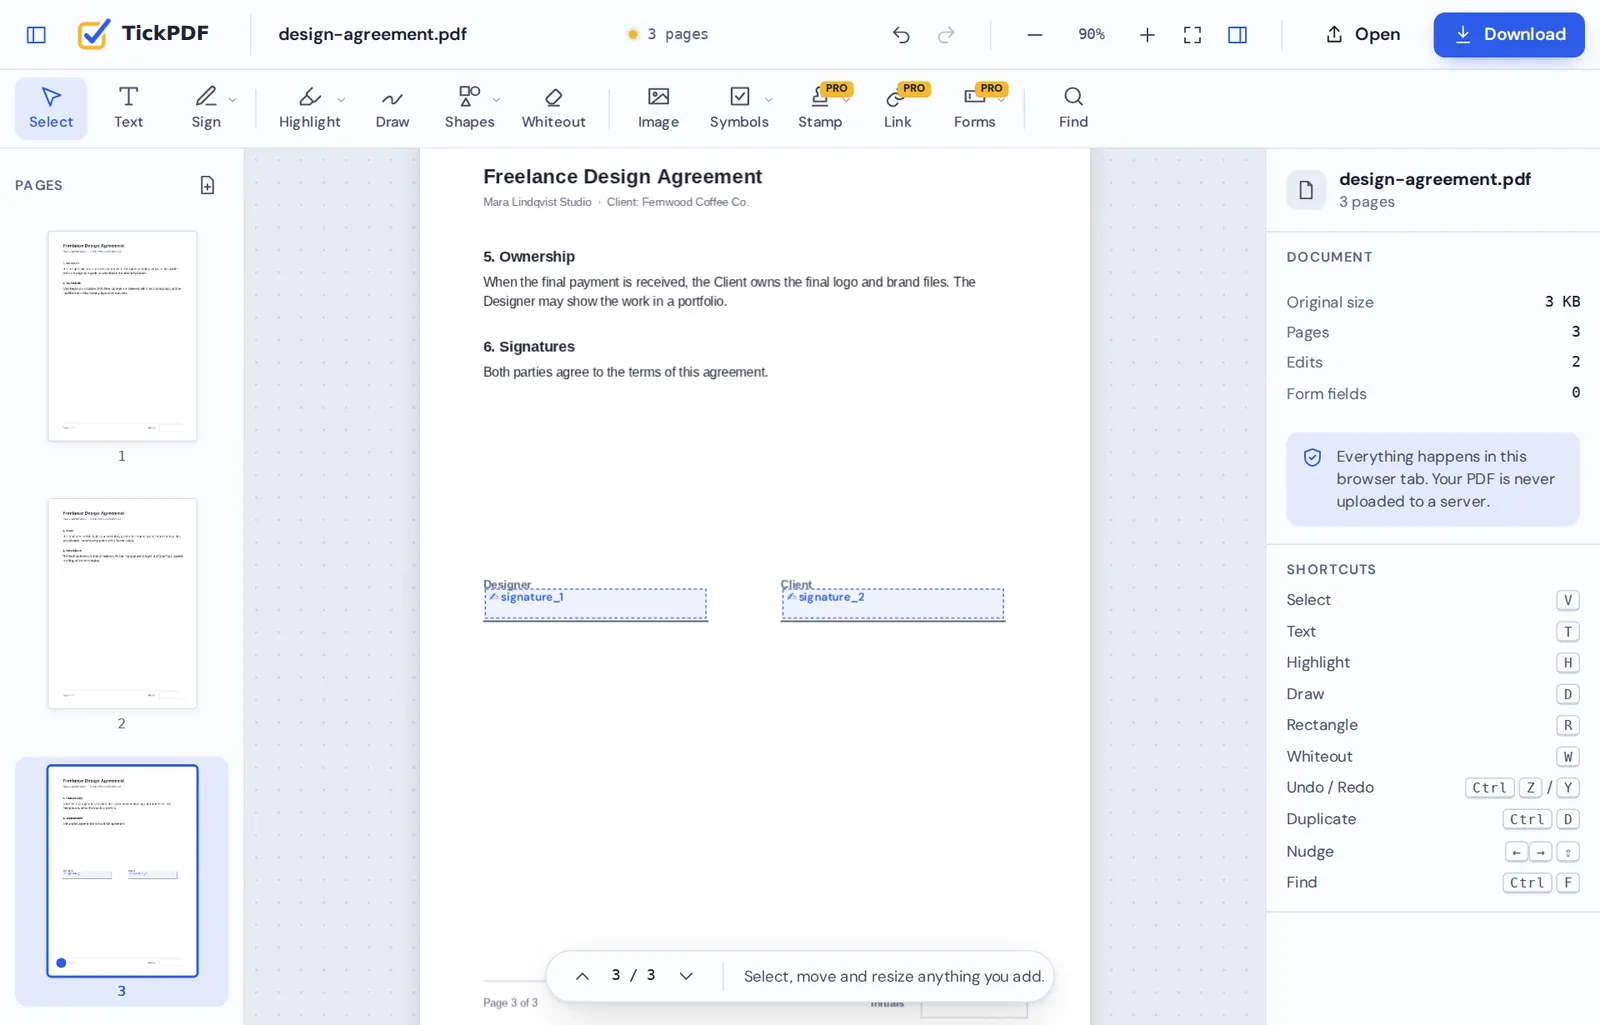Screen dimensions: 1600x1025
Task: Click the "3 pages" indicator in header
Action: 667,34
